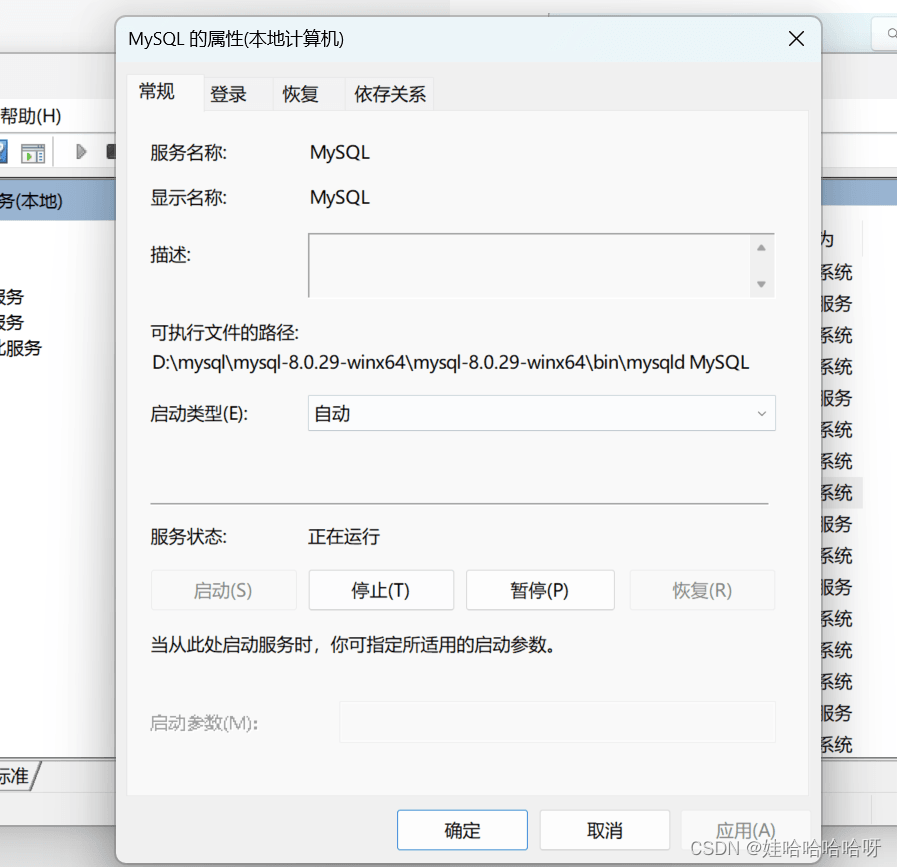The height and width of the screenshot is (867, 897).
Task: Confirm with the 确定 button
Action: (462, 830)
